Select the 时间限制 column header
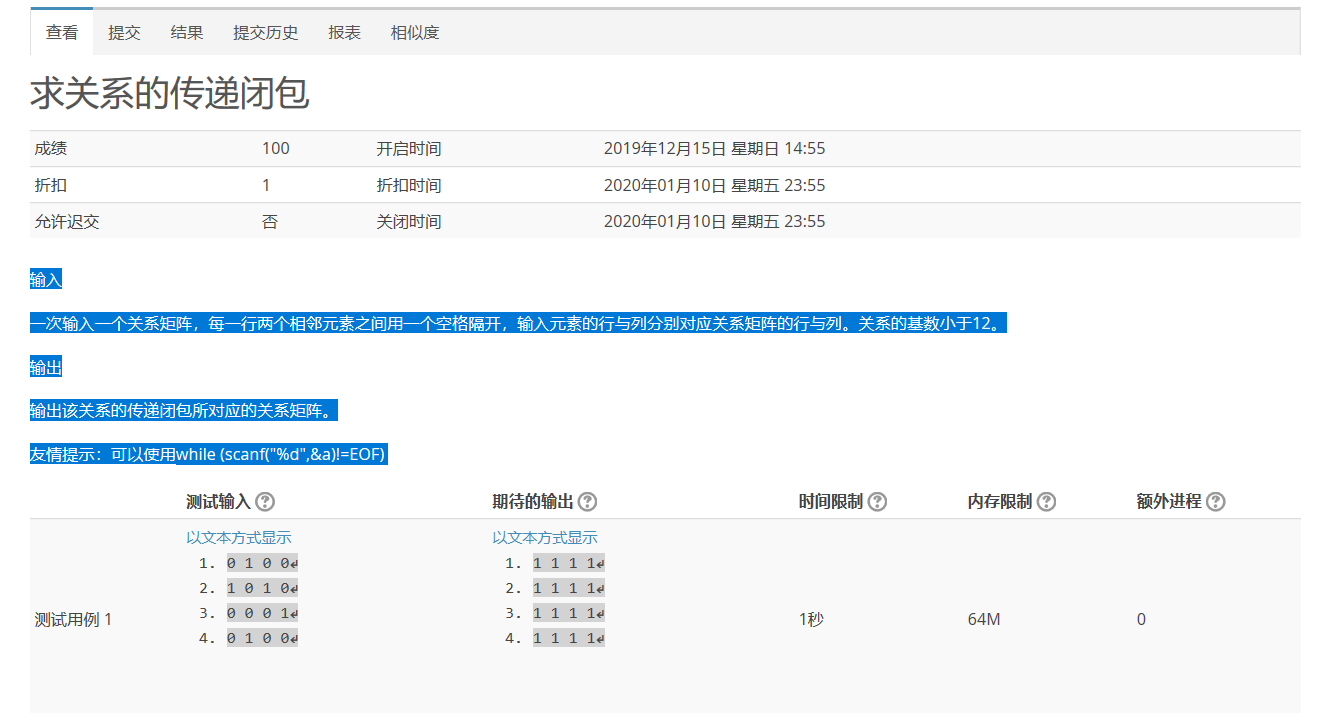Viewport: 1334px width, 713px height. tap(831, 502)
